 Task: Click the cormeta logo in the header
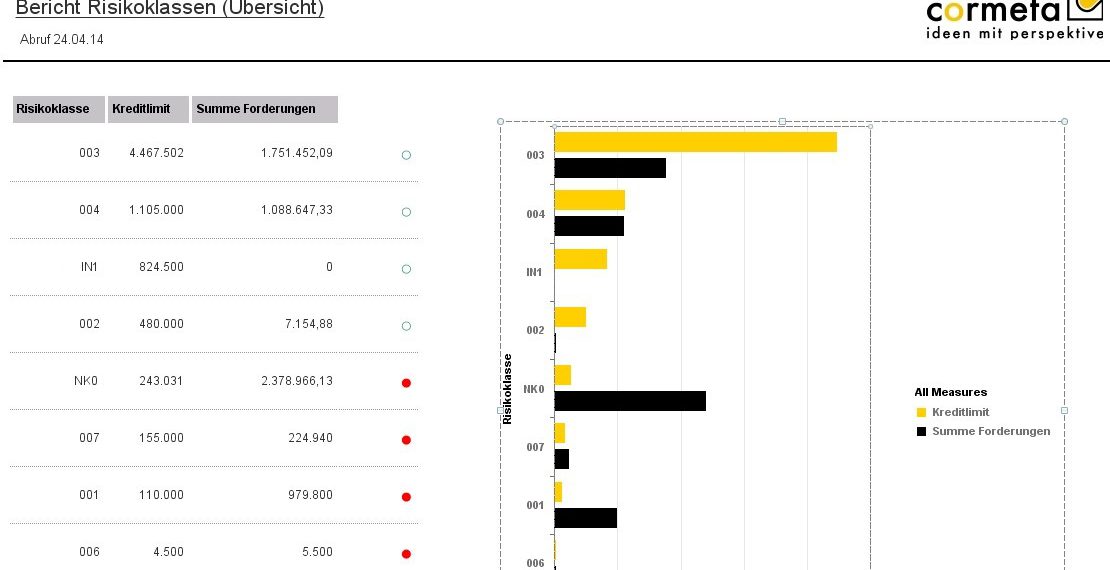pyautogui.click(x=1014, y=20)
